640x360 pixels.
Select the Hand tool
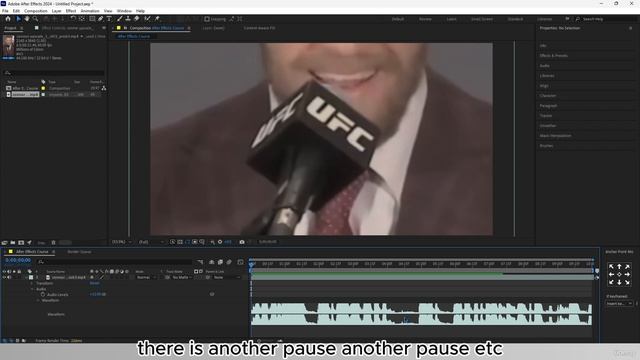27,19
